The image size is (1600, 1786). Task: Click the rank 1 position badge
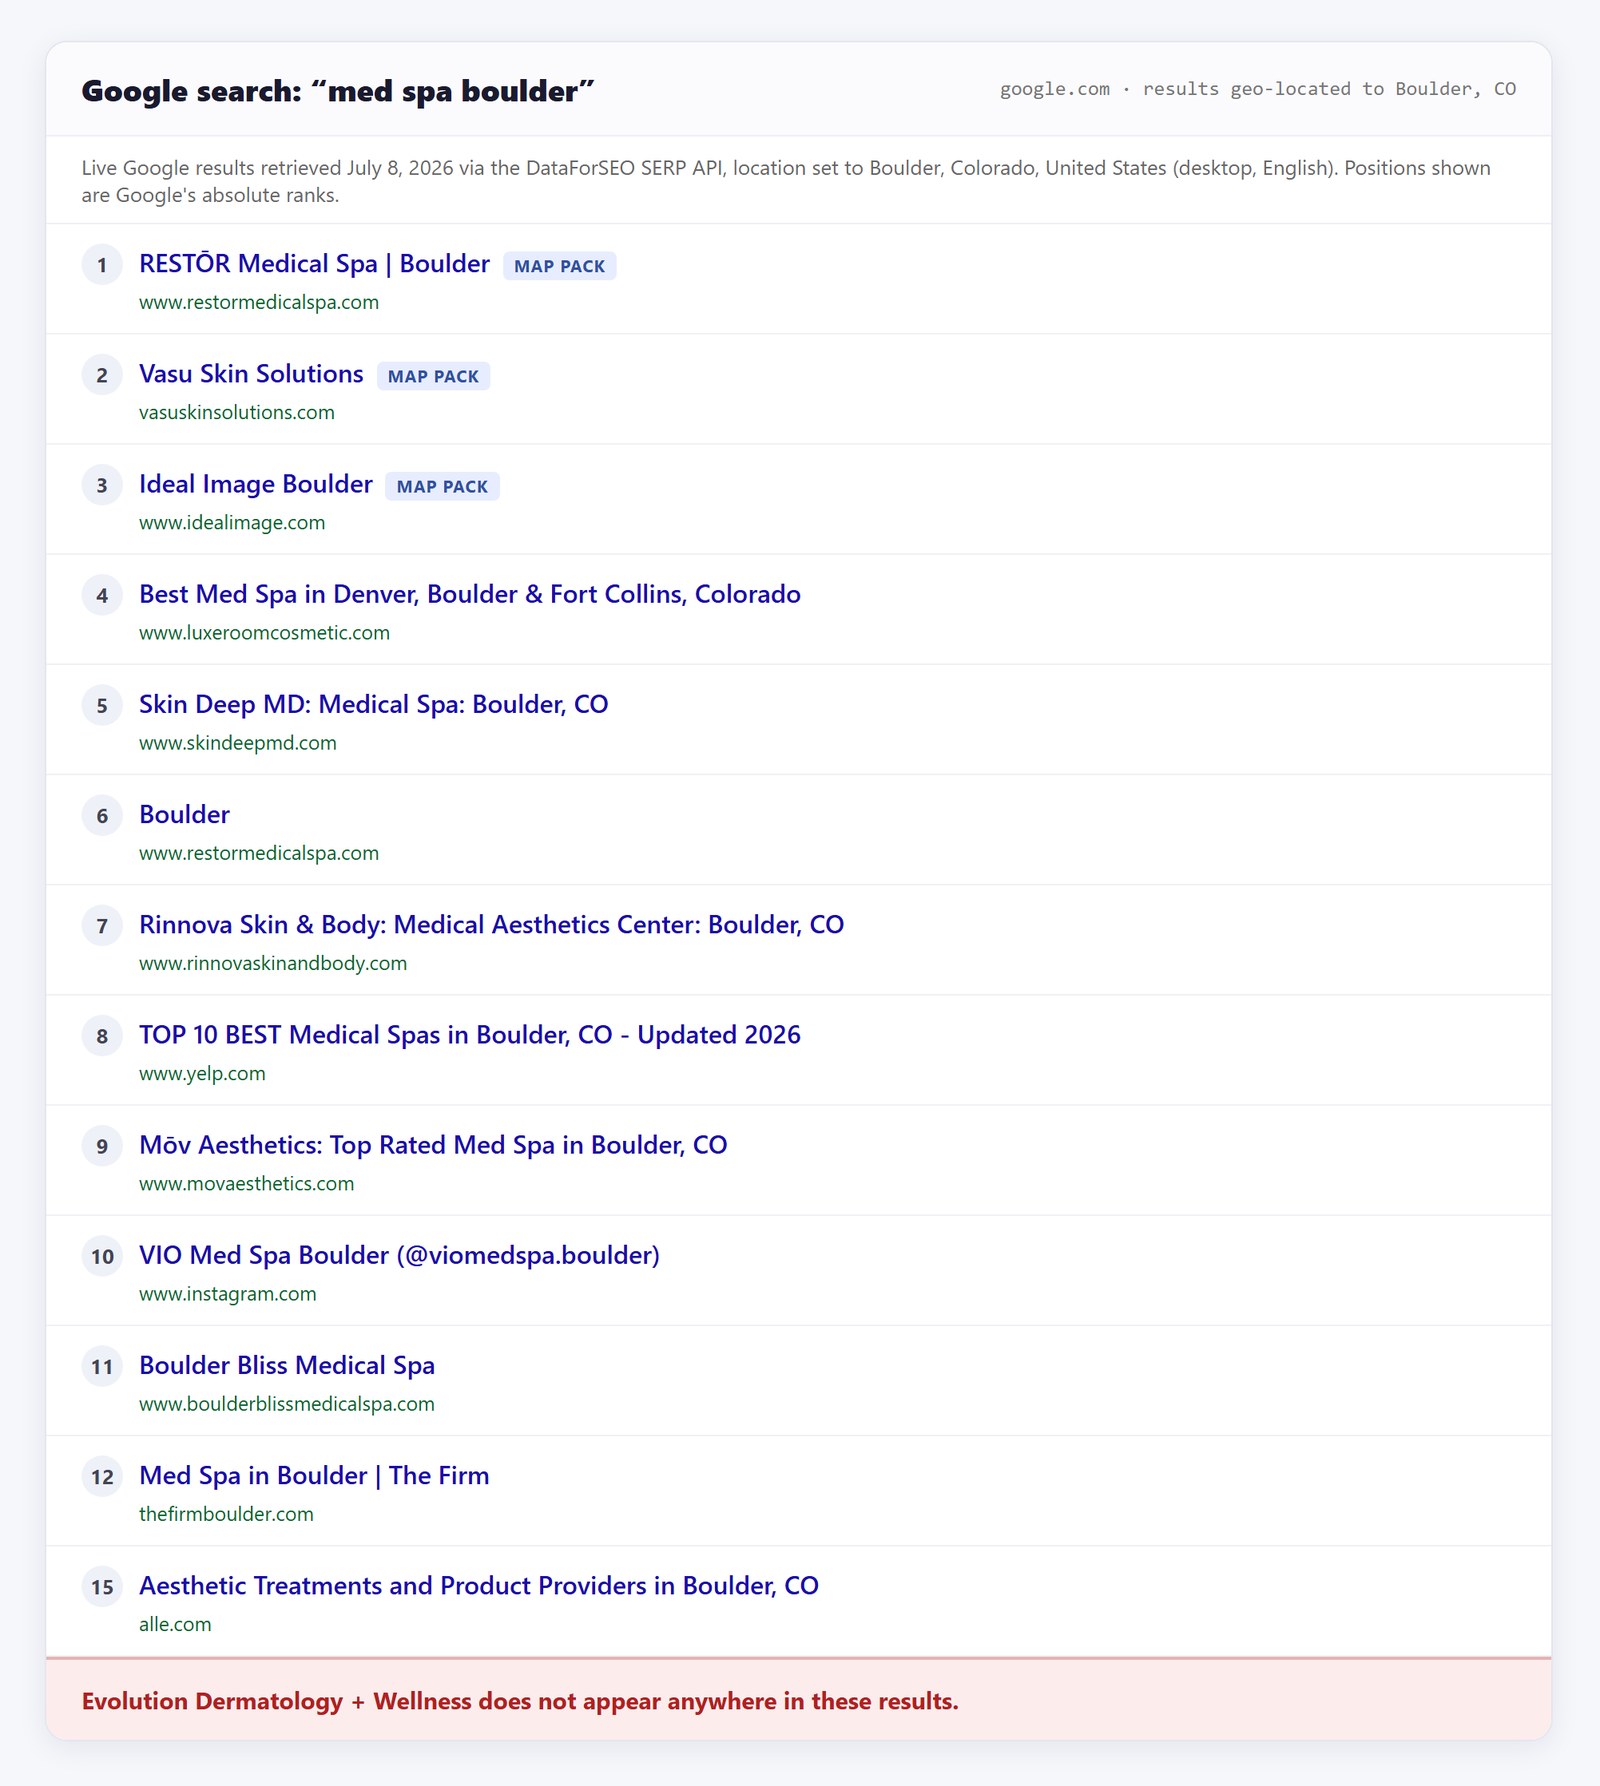[x=102, y=265]
